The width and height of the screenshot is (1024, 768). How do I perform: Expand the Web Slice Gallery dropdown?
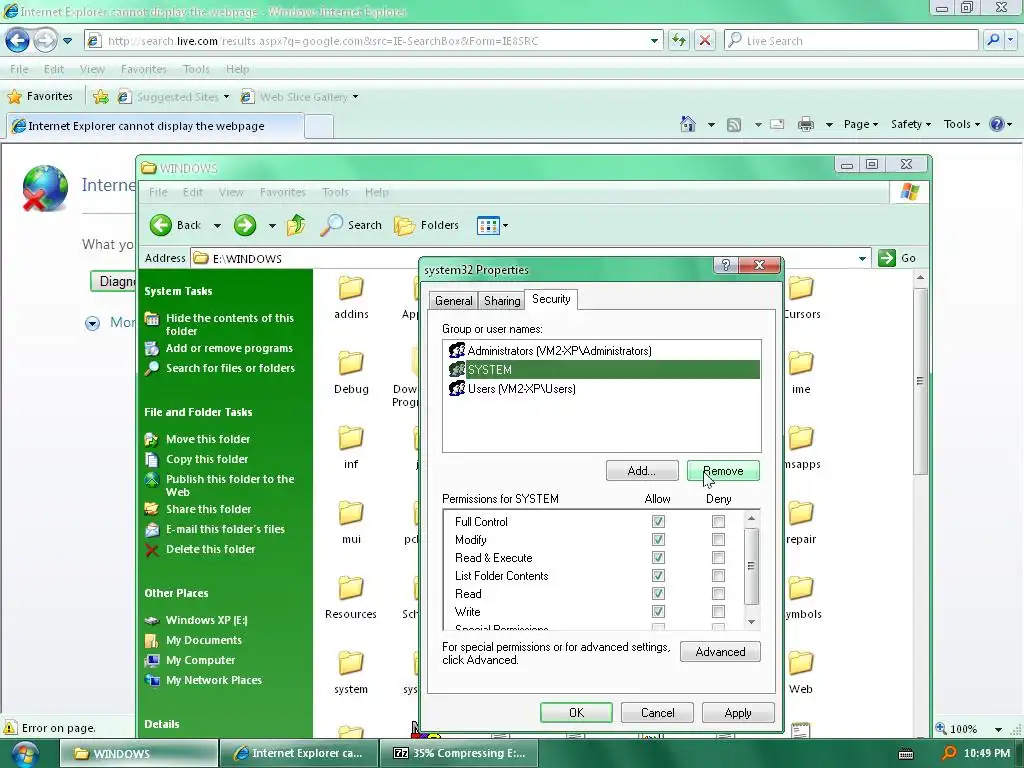tap(355, 97)
